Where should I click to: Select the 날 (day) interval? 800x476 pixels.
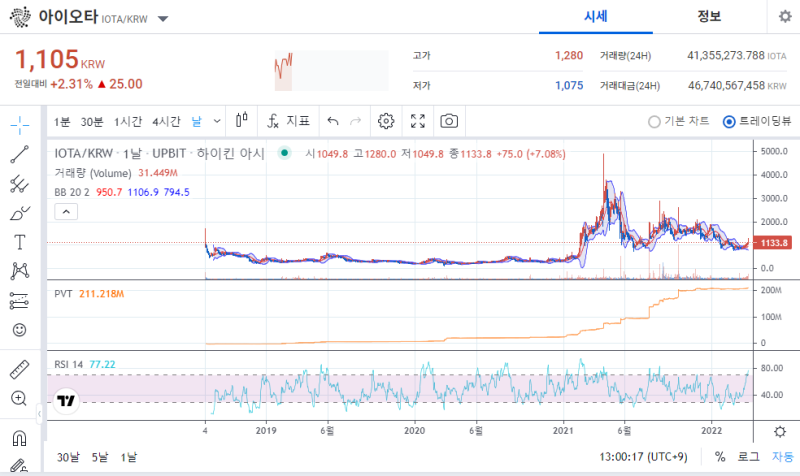[196, 121]
